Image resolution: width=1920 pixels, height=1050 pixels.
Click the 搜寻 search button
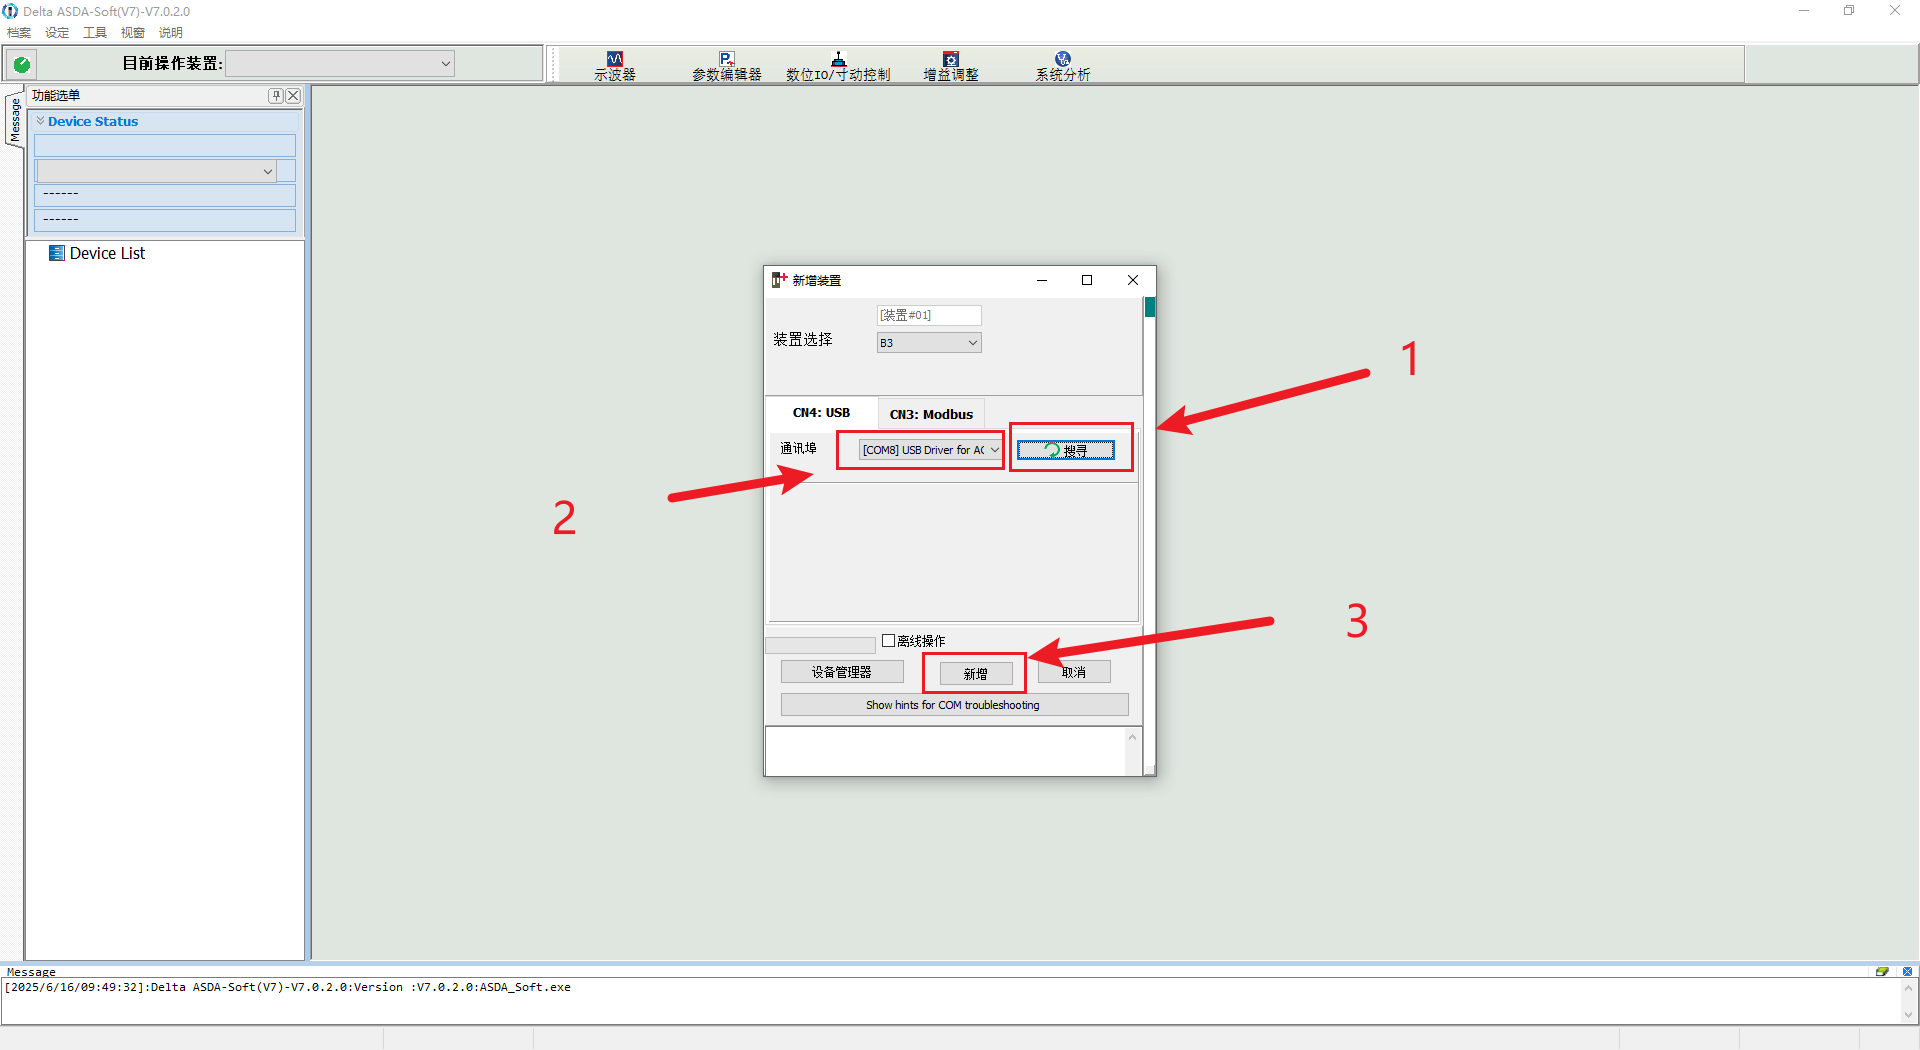point(1066,451)
